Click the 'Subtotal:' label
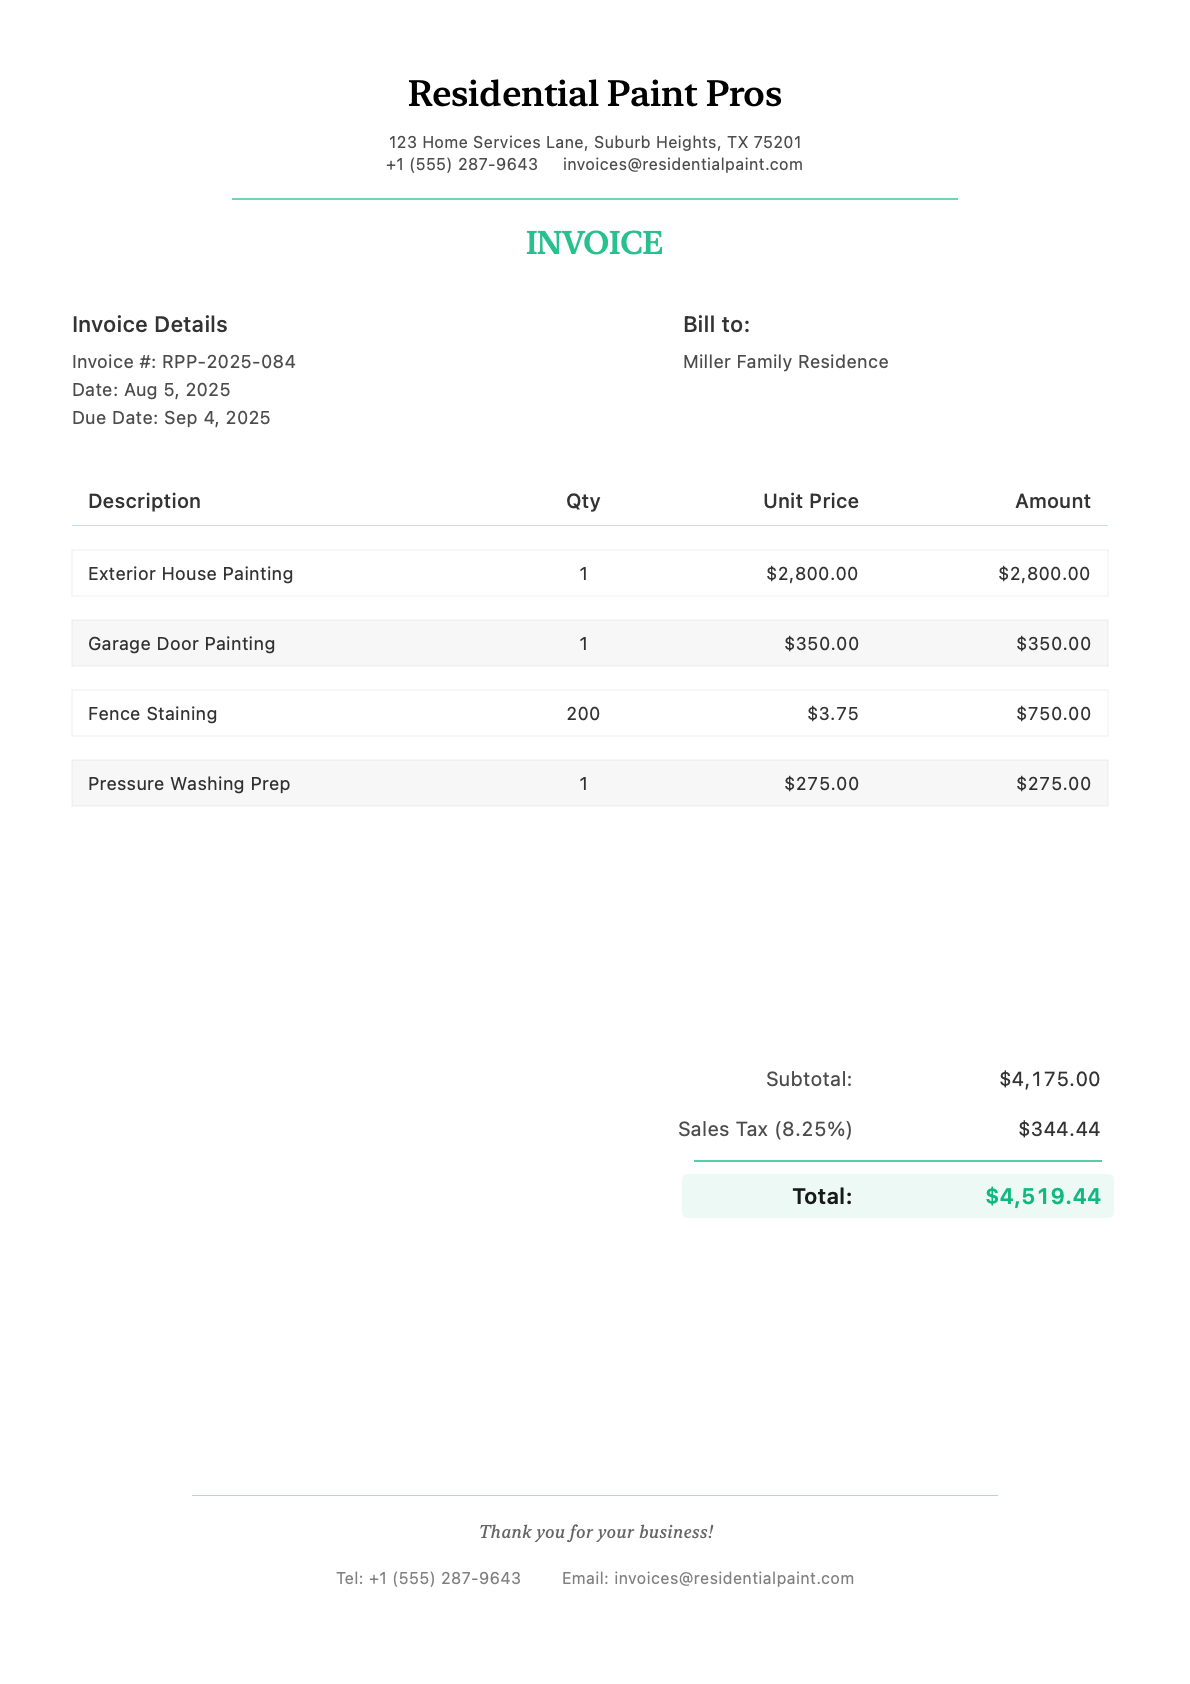Image resolution: width=1190 pixels, height=1684 pixels. 809,1079
